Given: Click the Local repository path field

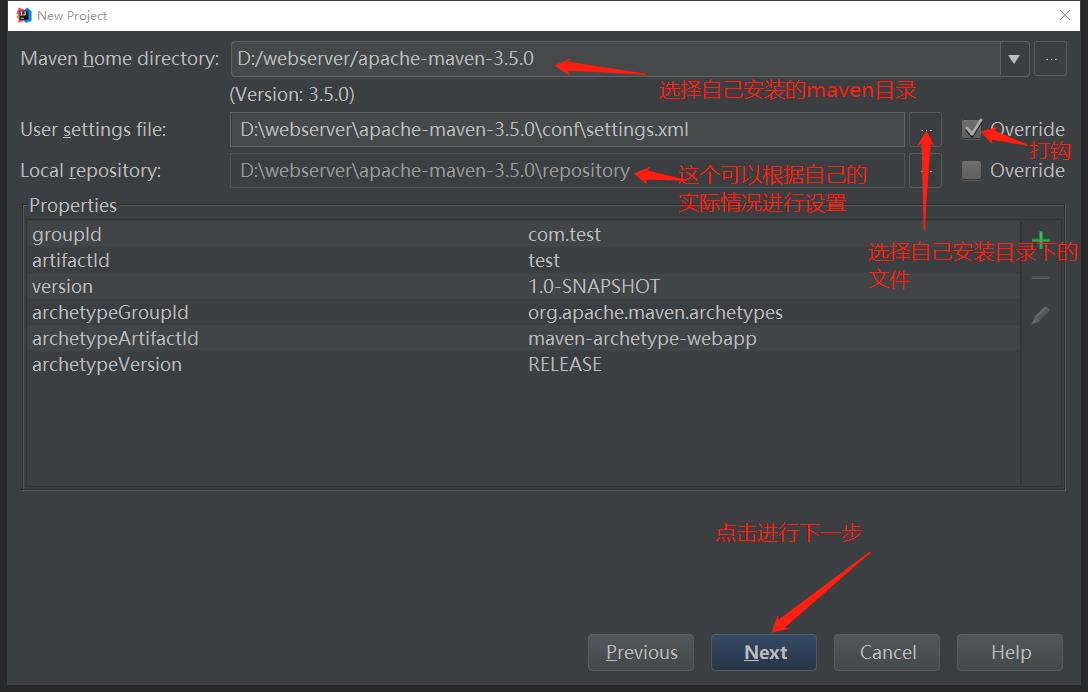Looking at the screenshot, I should click(567, 171).
